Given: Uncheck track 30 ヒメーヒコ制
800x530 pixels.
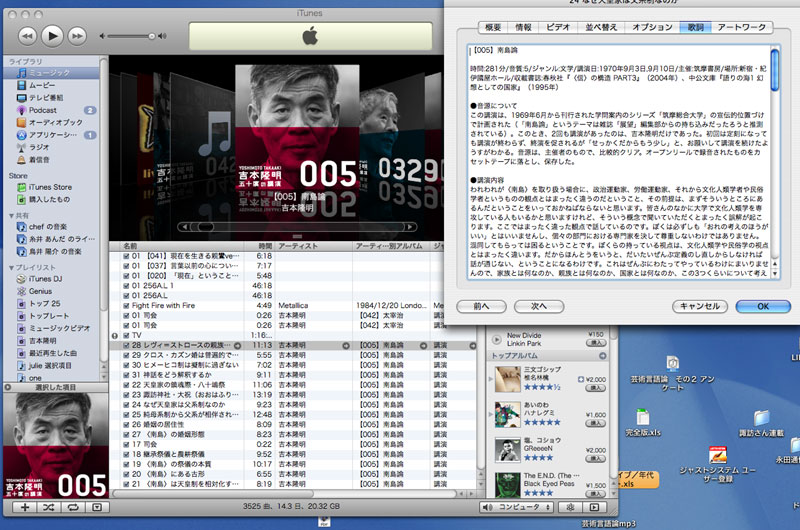Looking at the screenshot, I should coord(126,365).
